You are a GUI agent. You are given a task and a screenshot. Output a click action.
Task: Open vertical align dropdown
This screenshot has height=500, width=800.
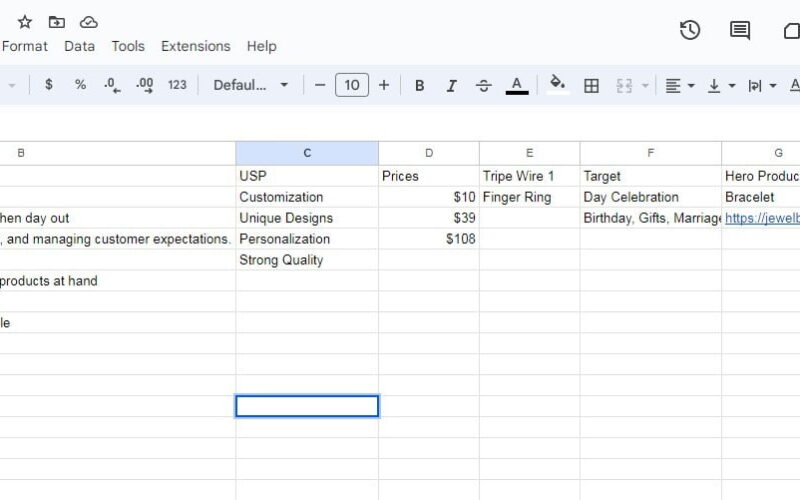pos(721,85)
